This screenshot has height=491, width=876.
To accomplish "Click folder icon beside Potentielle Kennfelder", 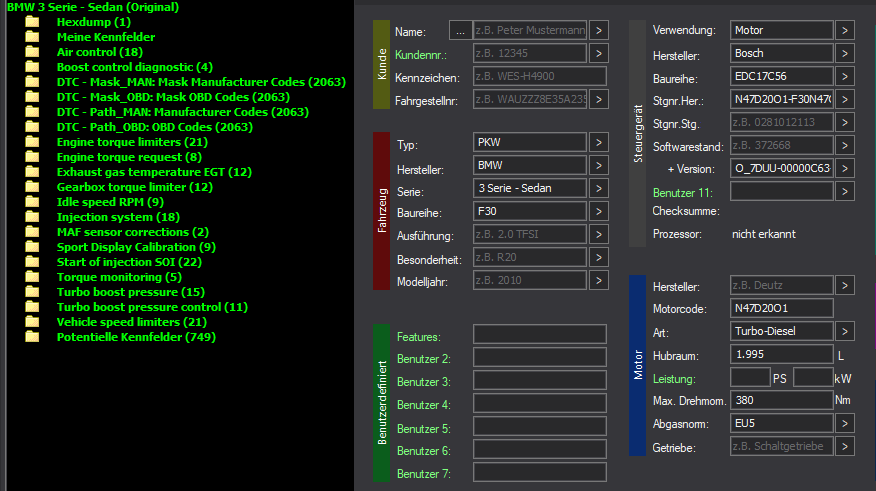I will point(32,337).
